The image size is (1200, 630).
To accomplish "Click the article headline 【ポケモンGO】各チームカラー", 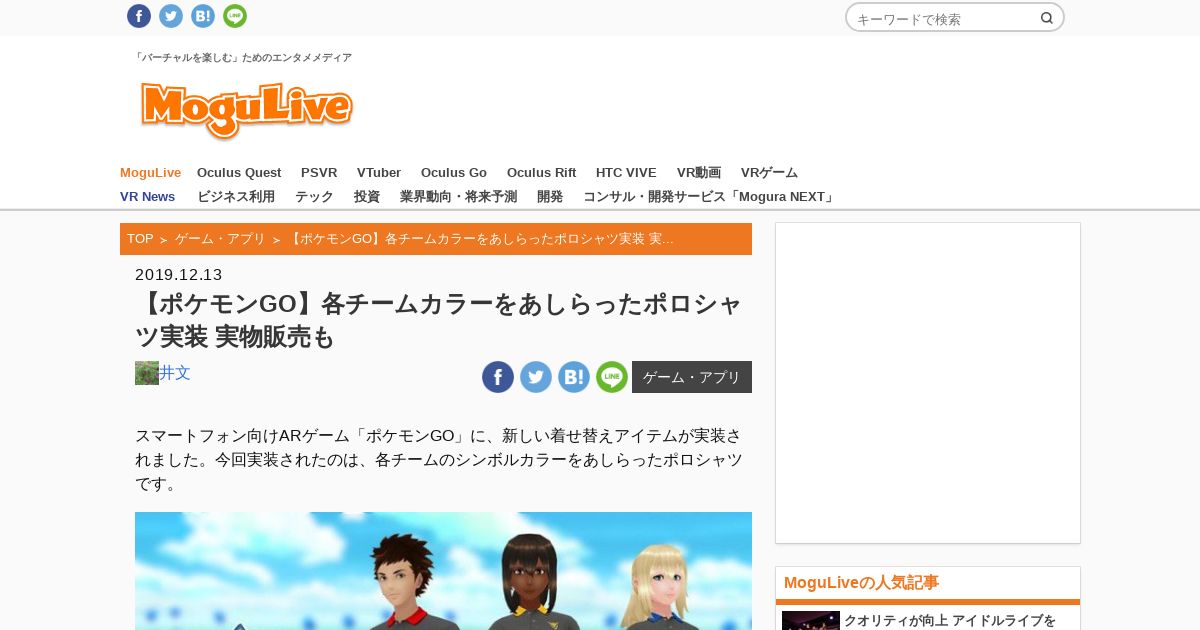I will coord(439,321).
